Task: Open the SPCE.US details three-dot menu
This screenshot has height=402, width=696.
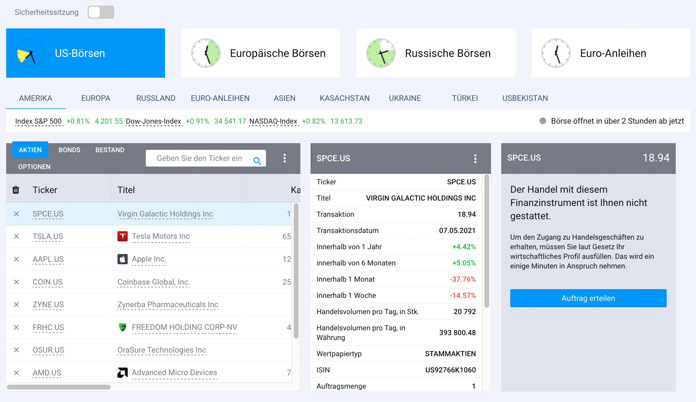Action: 475,159
